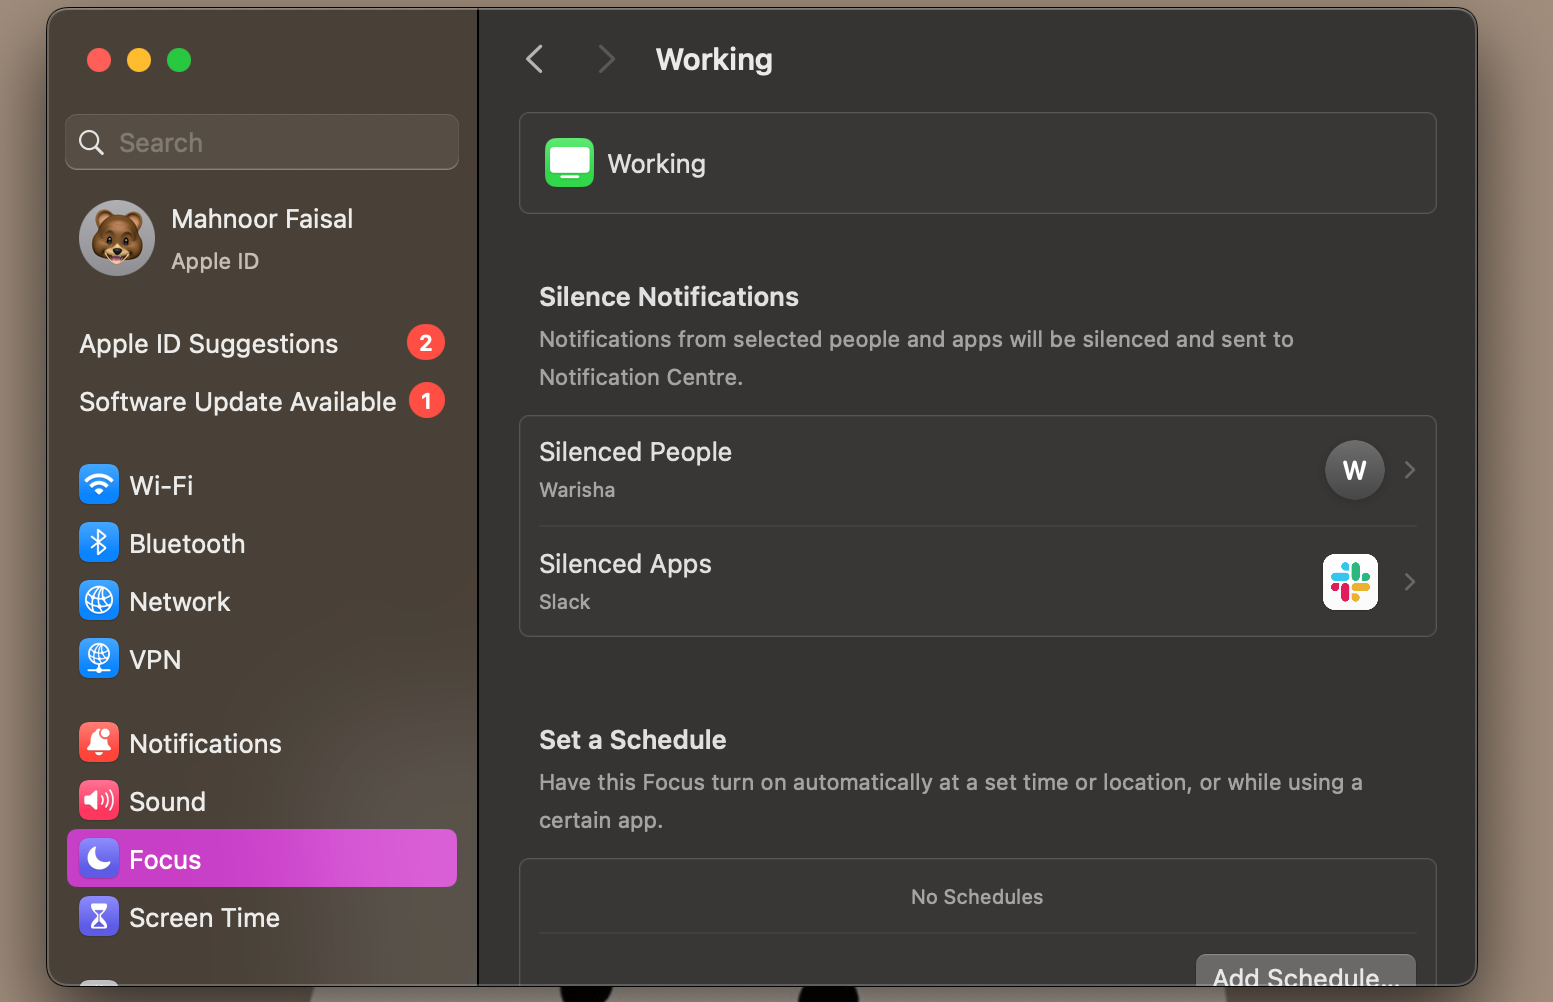This screenshot has width=1553, height=1002.
Task: Open VPN settings via its icon
Action: coord(99,658)
